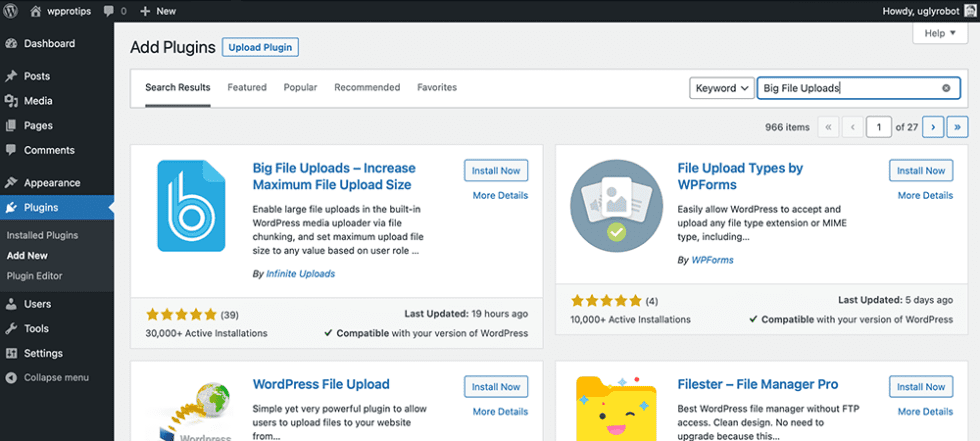
Task: Click the wpprotips site name
Action: tap(69, 11)
